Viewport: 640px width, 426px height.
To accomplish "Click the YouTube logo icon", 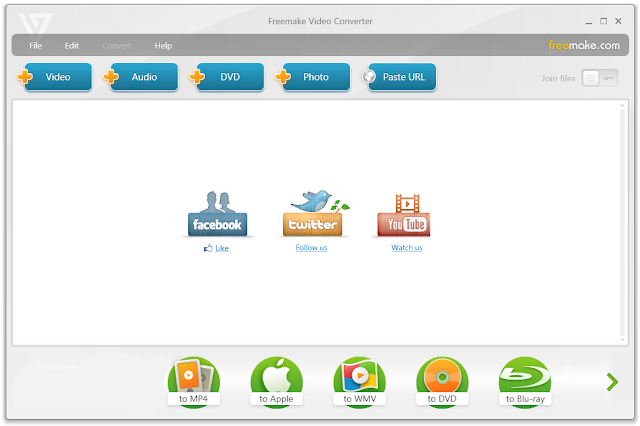I will pos(404,215).
